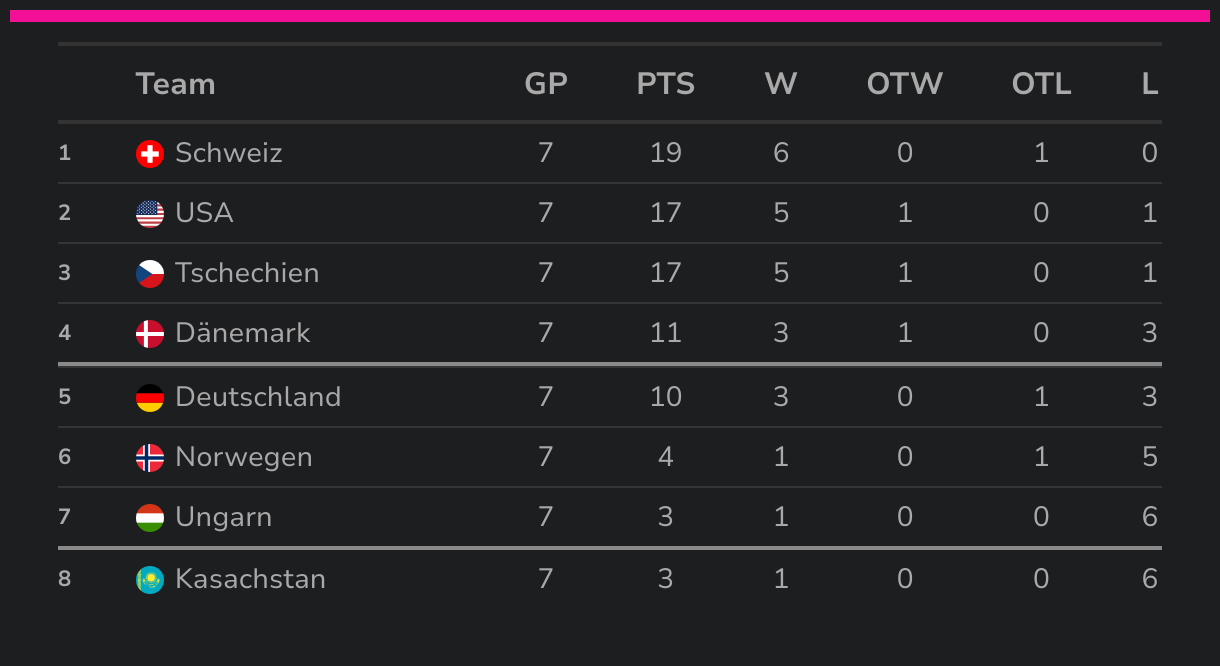1220x666 pixels.
Task: Click the Hungary flag icon
Action: click(150, 517)
